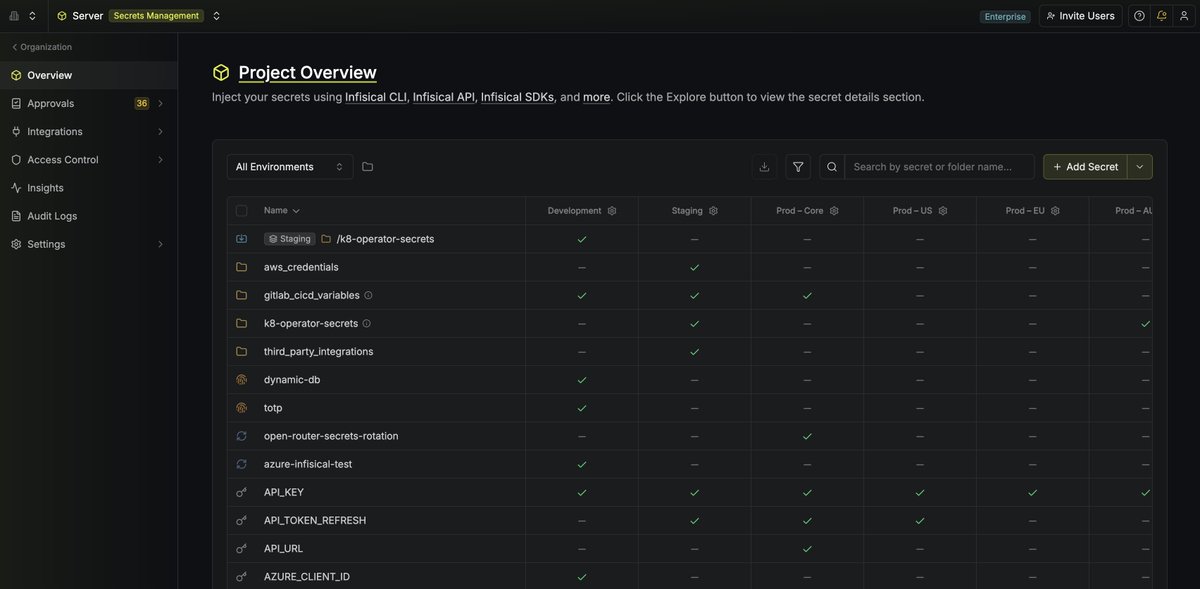Toggle the select-all checkbox in table header

click(x=241, y=211)
